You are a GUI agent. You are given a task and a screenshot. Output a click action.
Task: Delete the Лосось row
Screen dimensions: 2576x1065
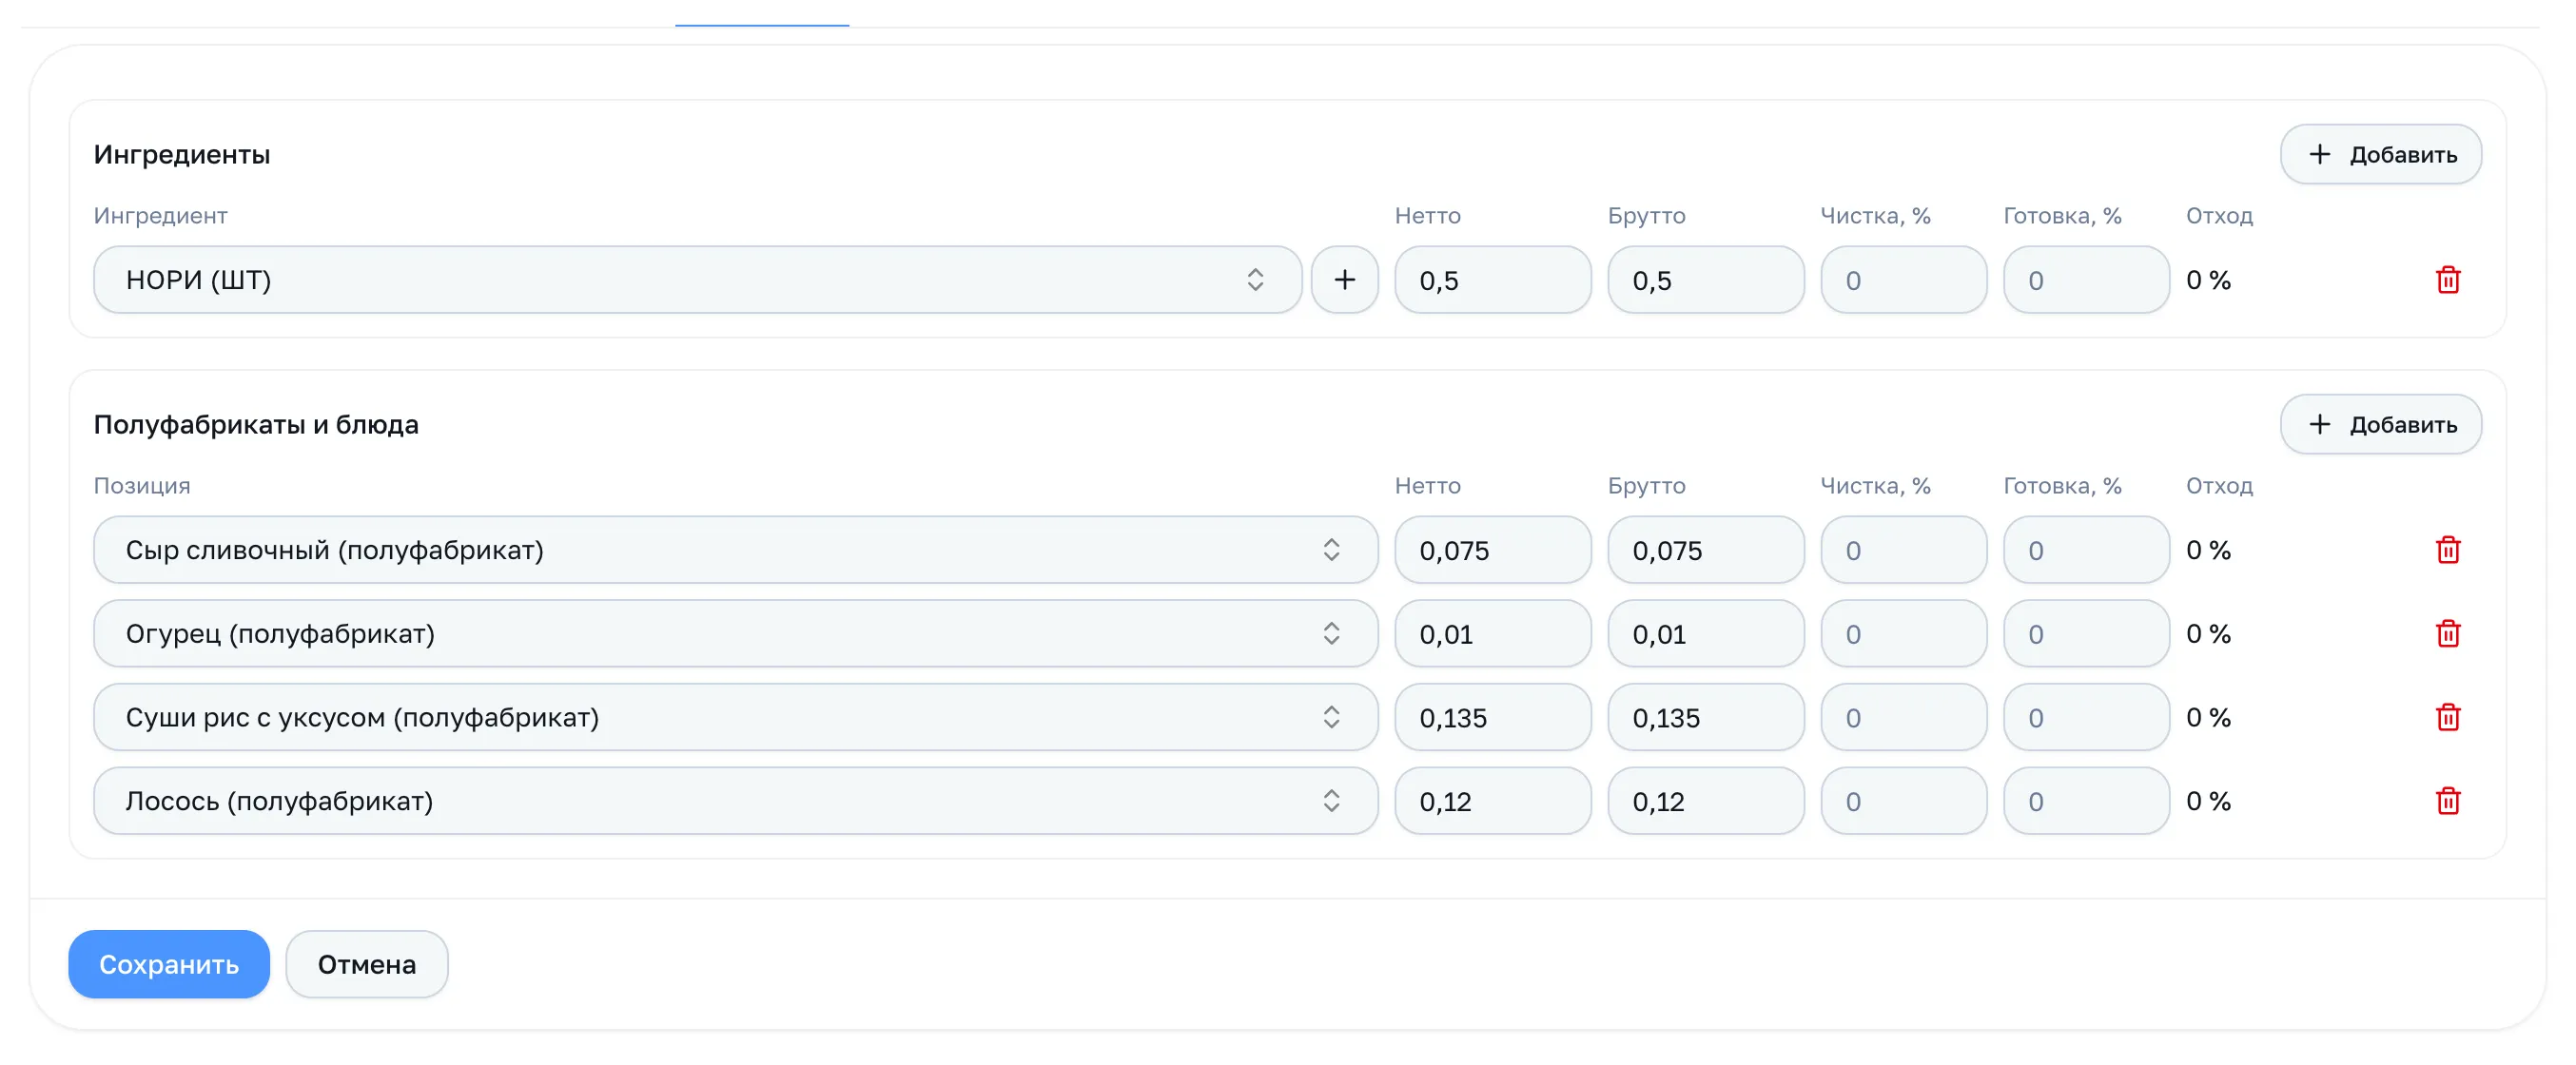(2447, 801)
